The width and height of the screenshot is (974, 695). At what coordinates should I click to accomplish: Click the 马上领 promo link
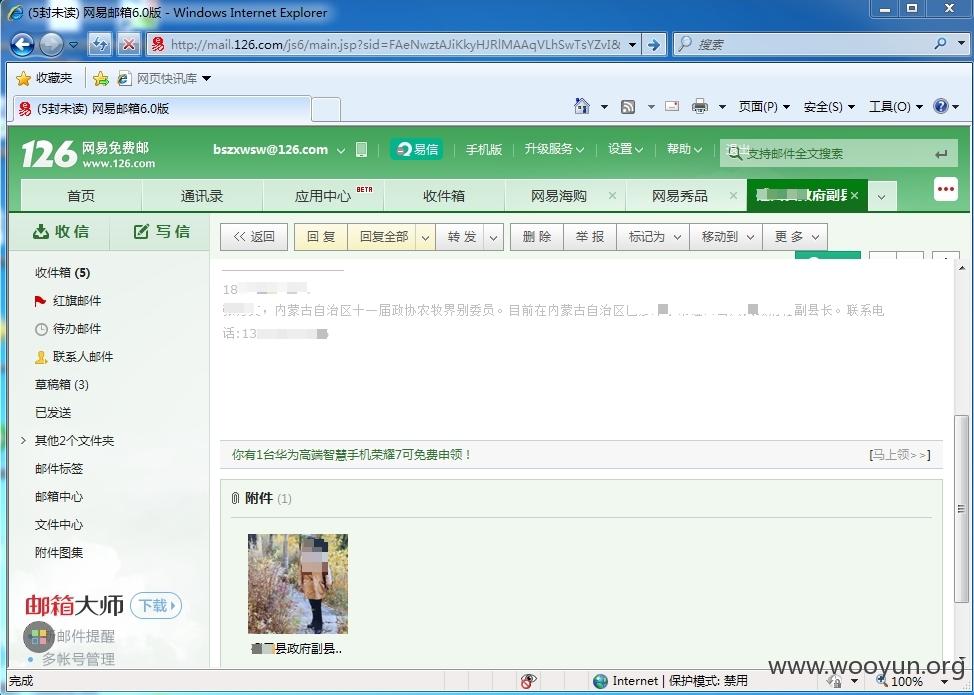[x=899, y=455]
